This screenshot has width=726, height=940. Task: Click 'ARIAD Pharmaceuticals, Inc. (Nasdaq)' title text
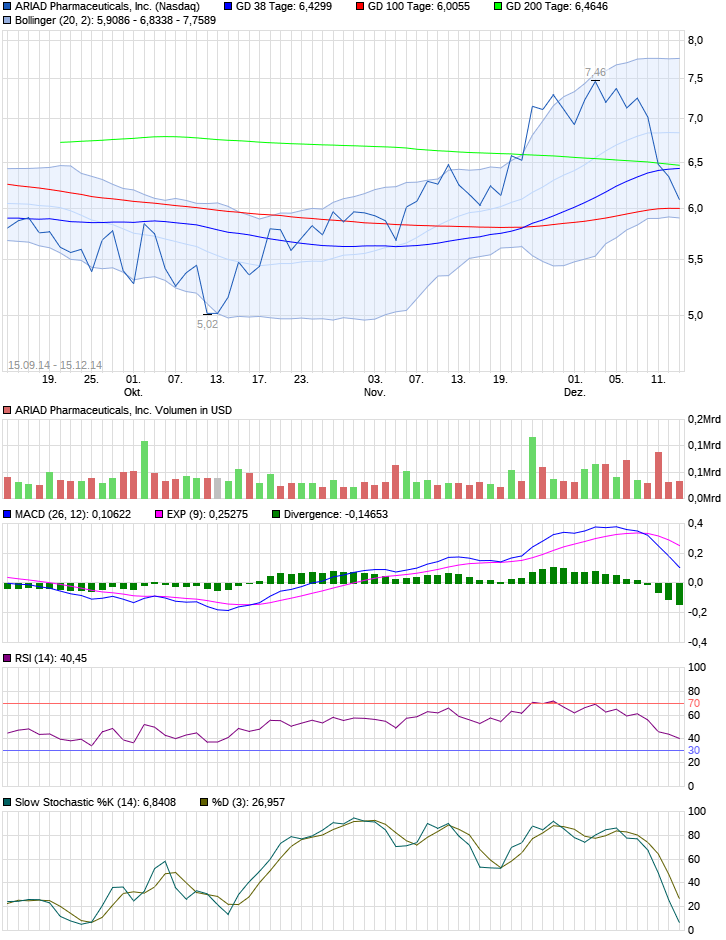pyautogui.click(x=107, y=7)
